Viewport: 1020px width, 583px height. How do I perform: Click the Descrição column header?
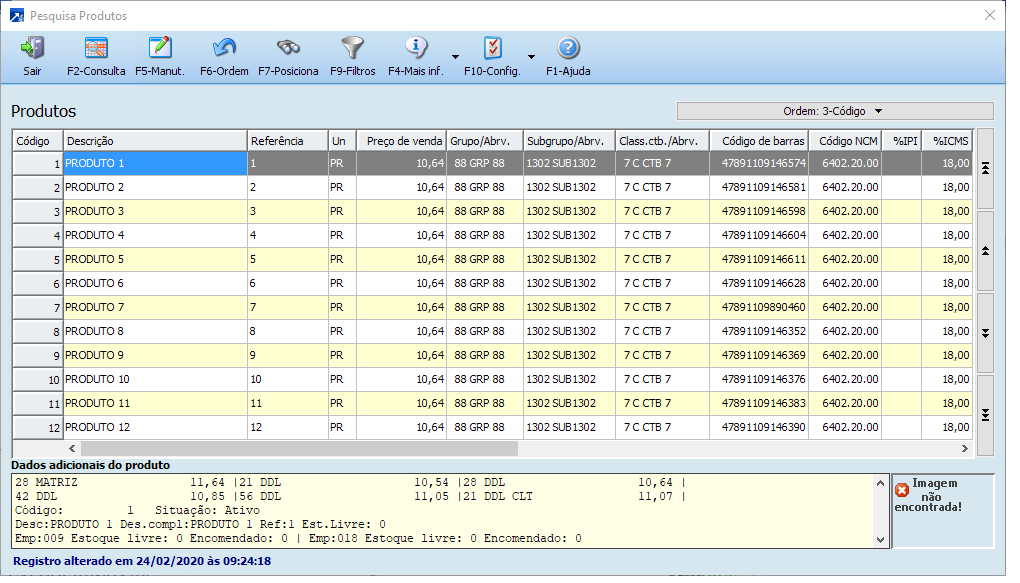(x=155, y=141)
